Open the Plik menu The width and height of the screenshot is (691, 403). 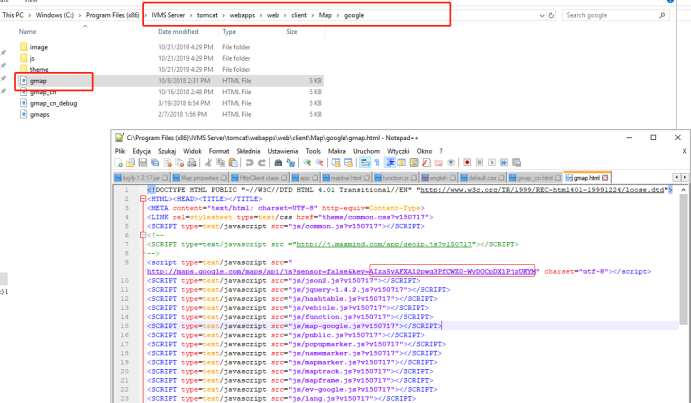tap(120, 151)
